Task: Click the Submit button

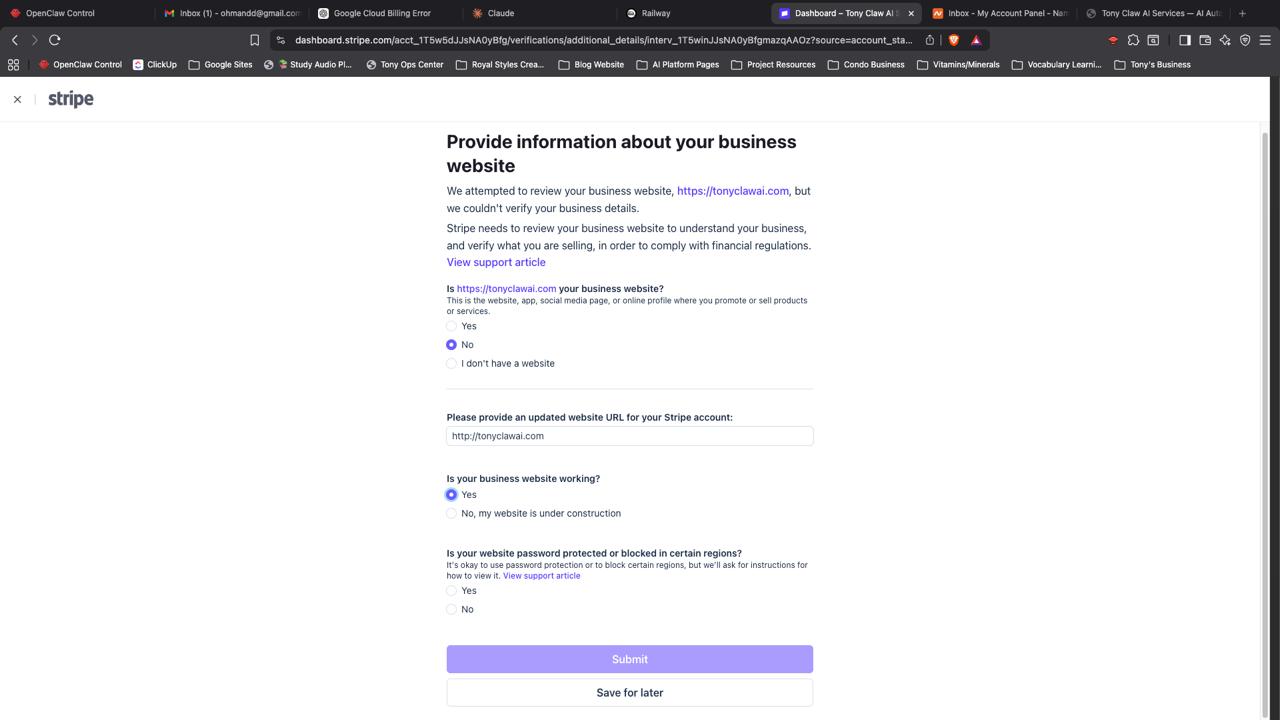Action: 629,659
